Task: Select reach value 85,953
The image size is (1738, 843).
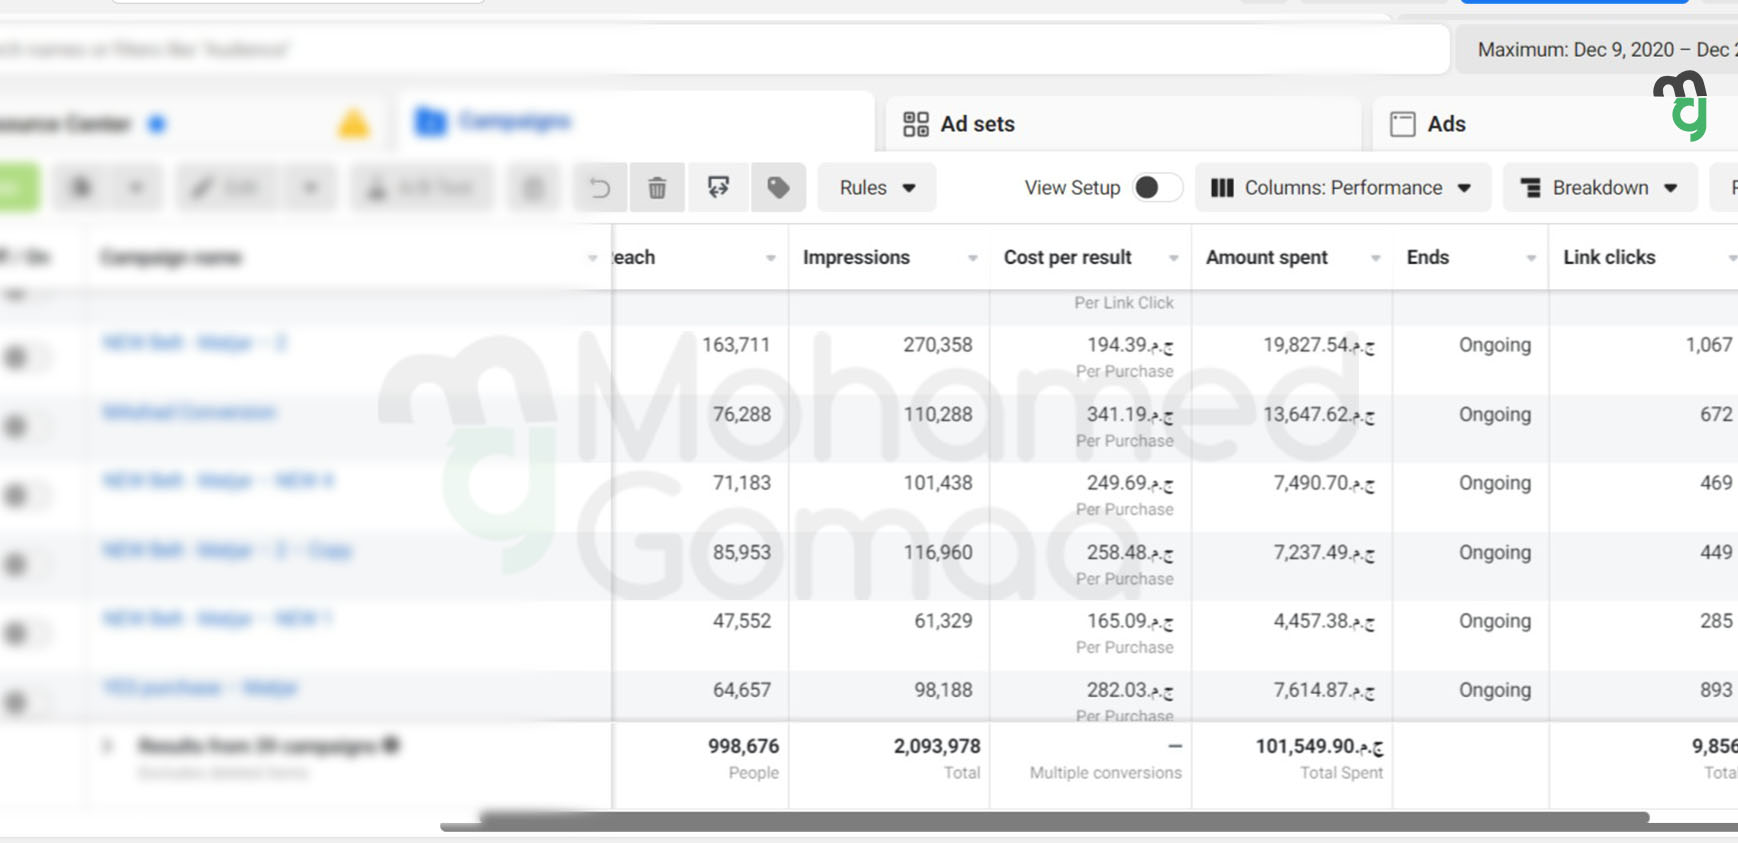Action: point(742,552)
